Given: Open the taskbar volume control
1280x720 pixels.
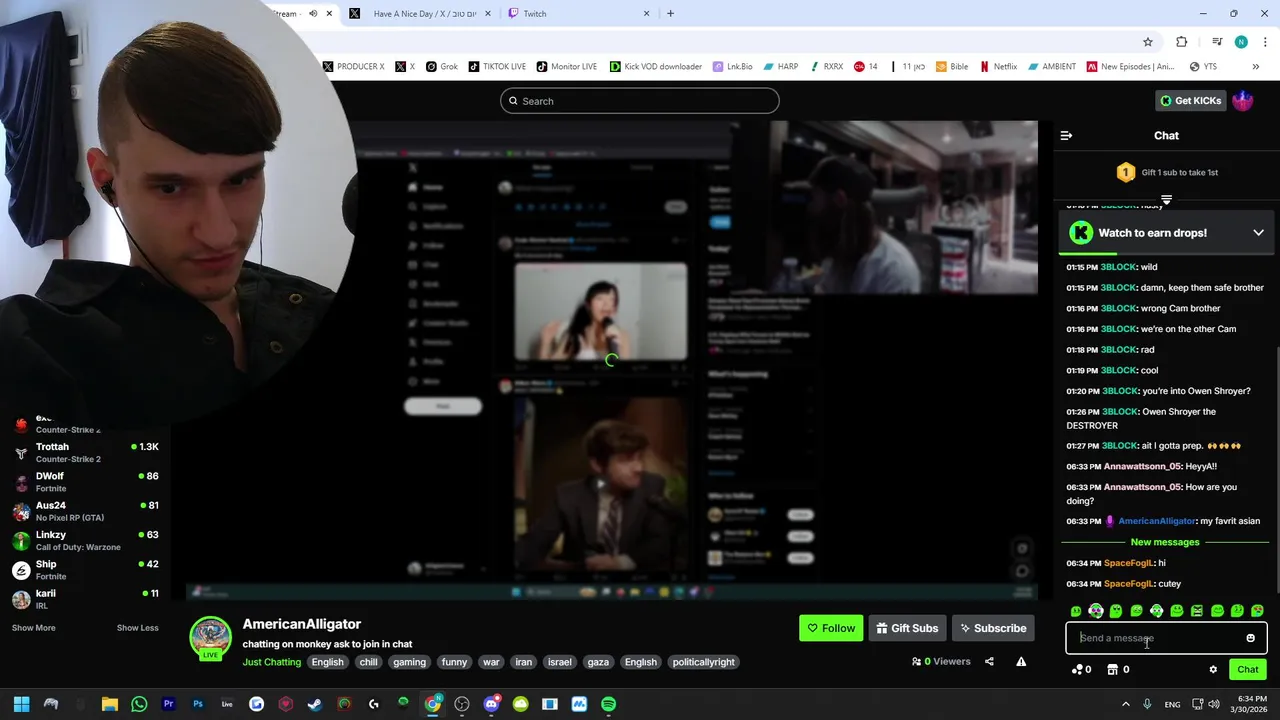Looking at the screenshot, I should 1213,704.
